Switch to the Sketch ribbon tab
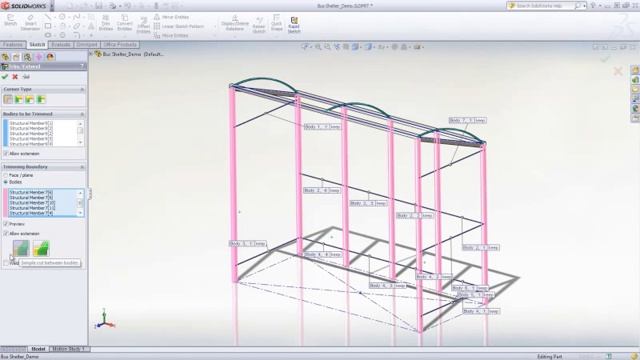Screen dimensions: 640x360 tap(37, 44)
